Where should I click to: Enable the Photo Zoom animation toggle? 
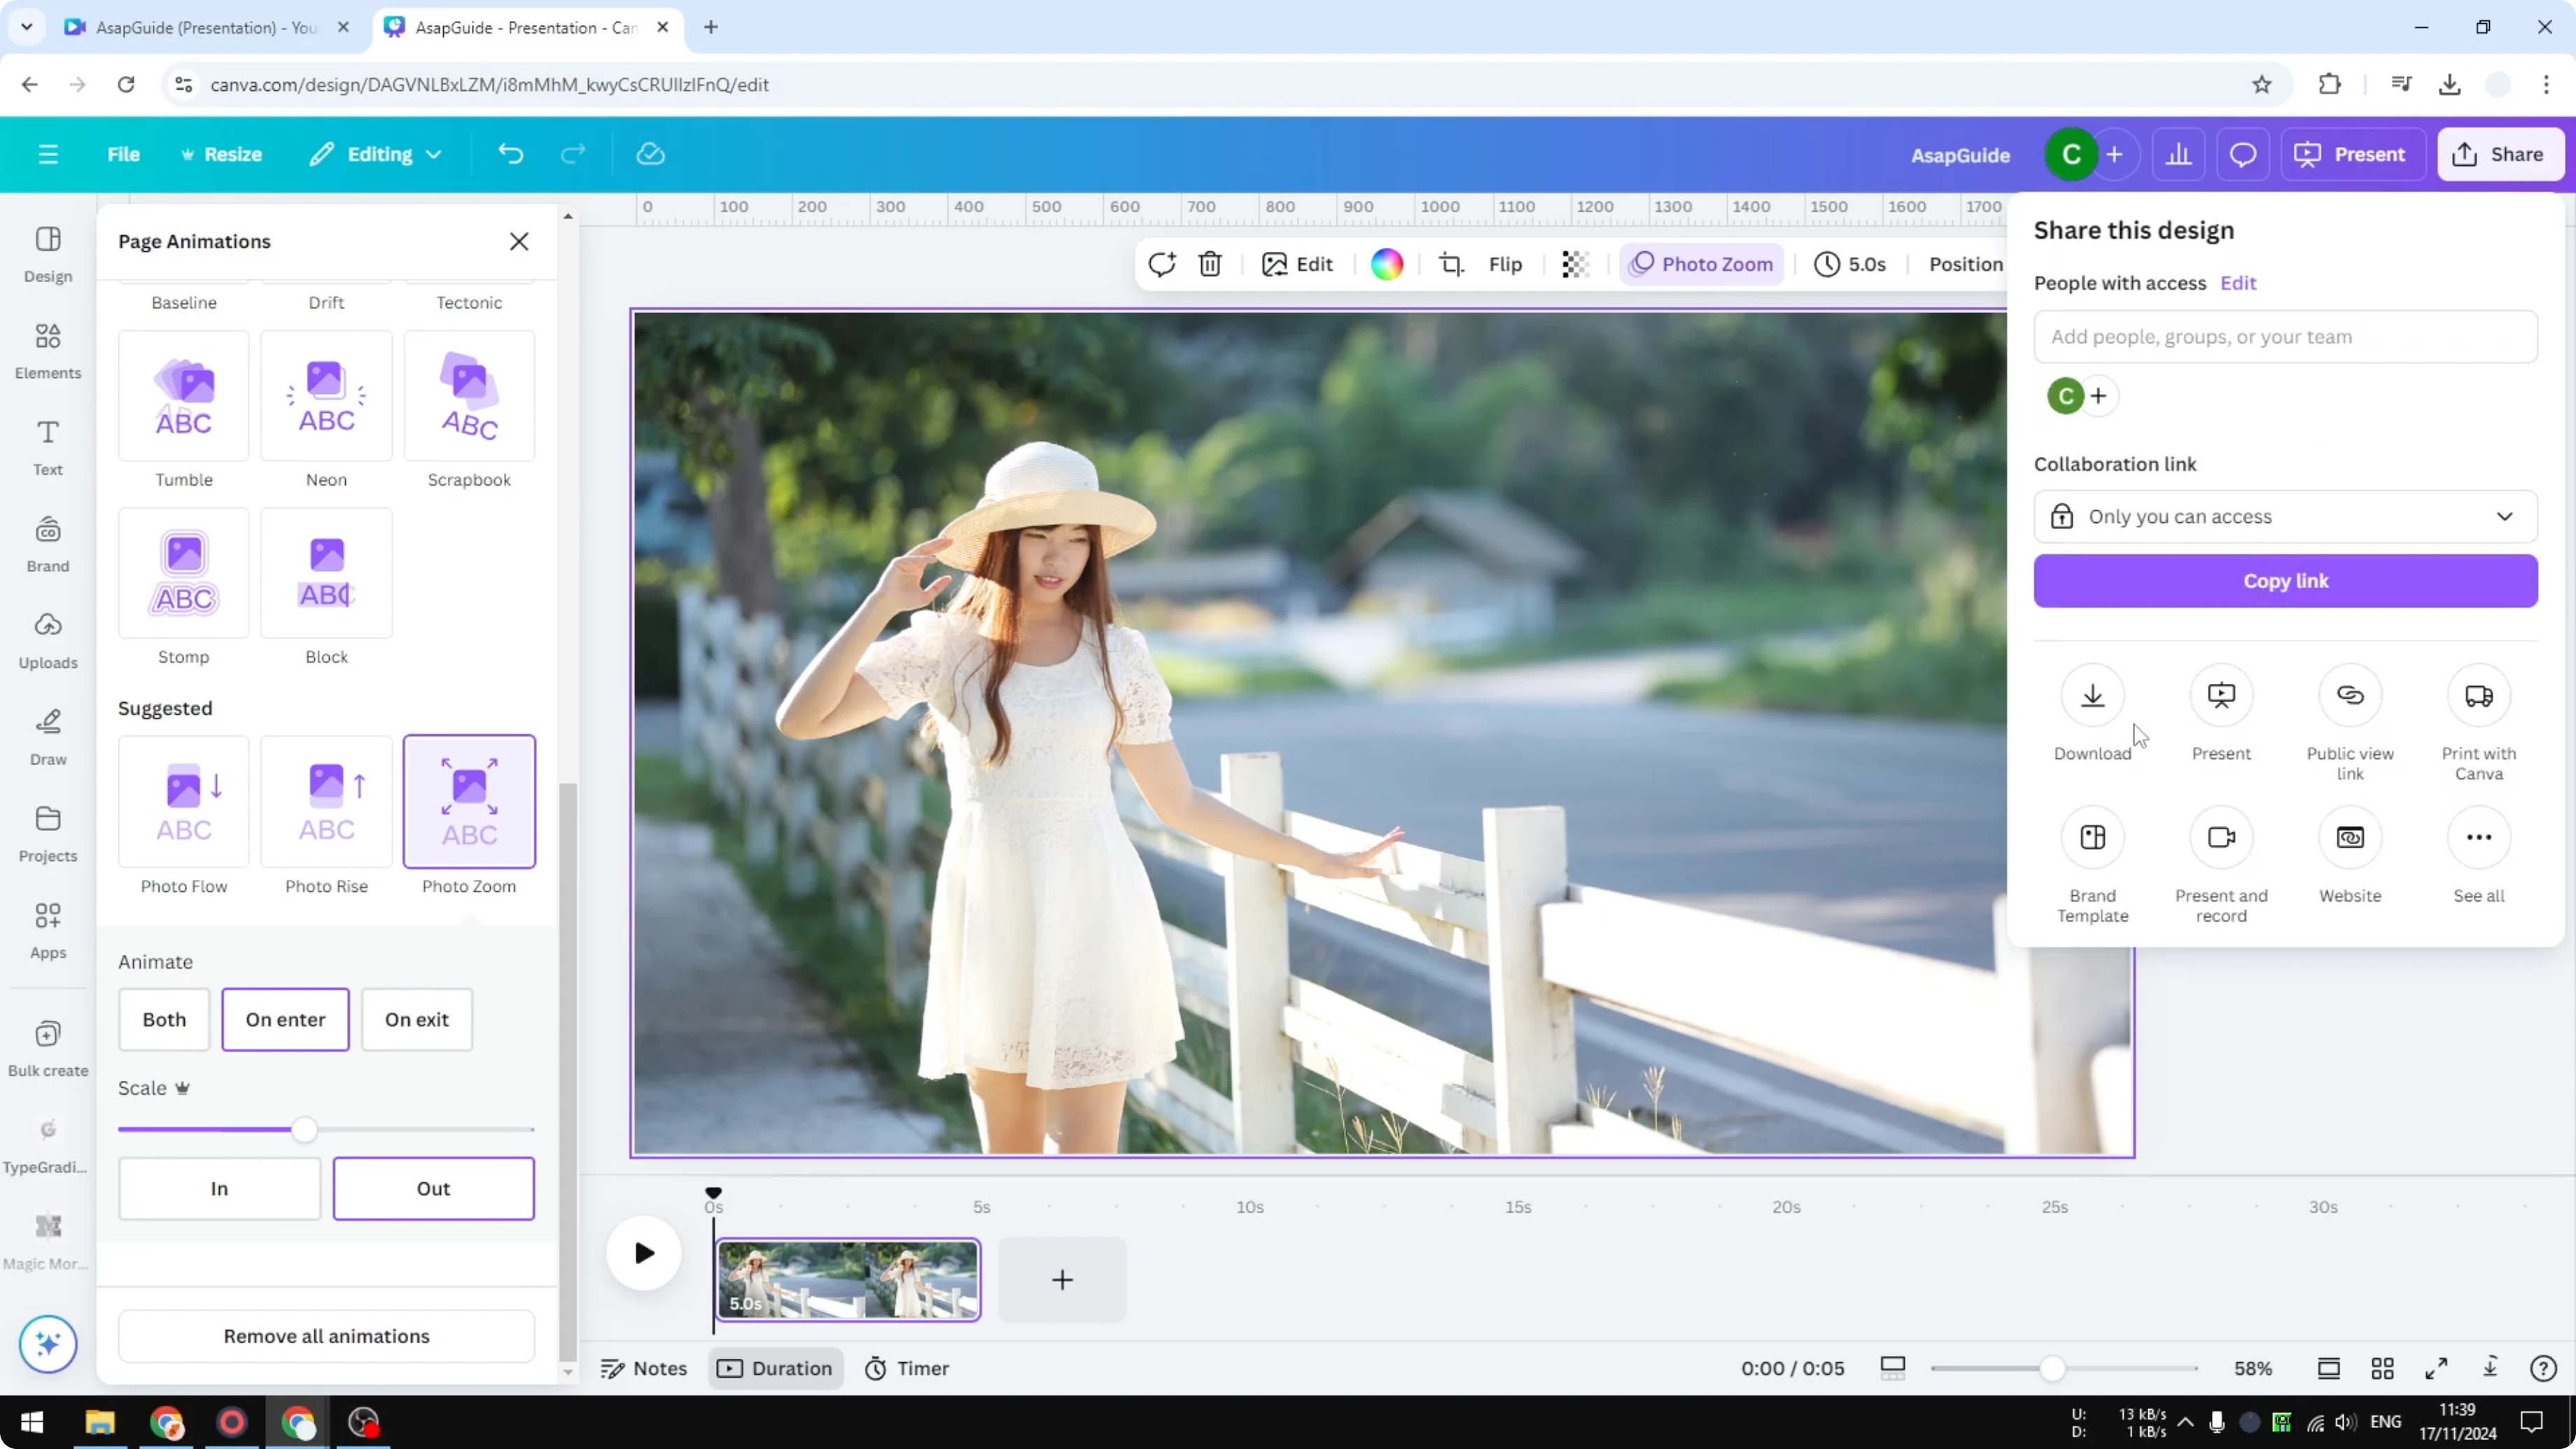coord(1700,264)
